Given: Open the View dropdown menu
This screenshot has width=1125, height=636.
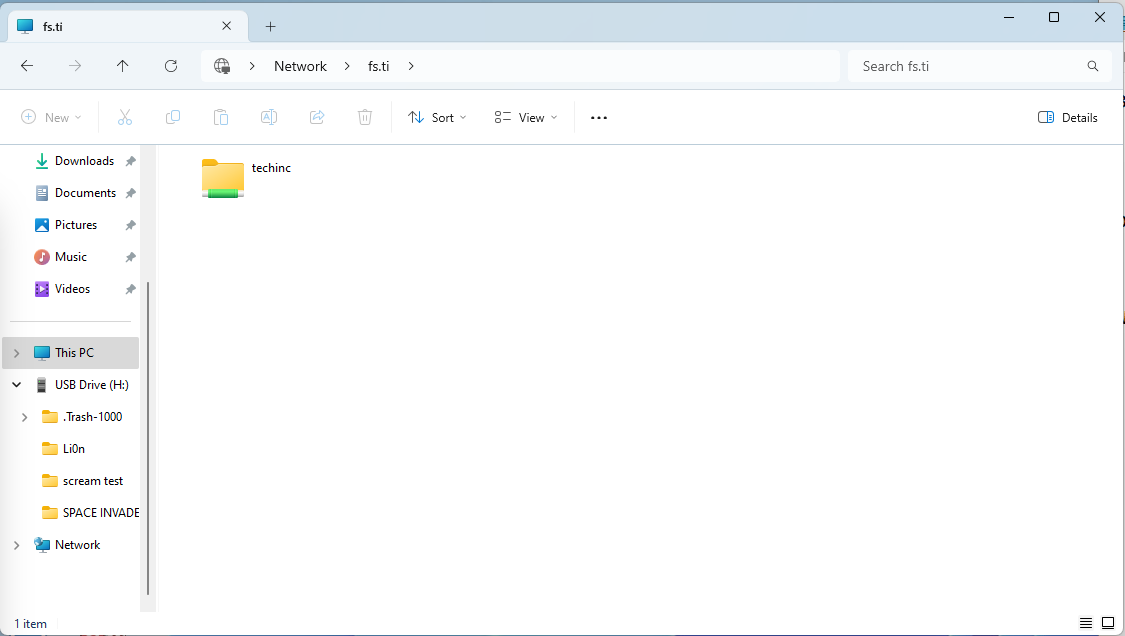Looking at the screenshot, I should [x=526, y=117].
